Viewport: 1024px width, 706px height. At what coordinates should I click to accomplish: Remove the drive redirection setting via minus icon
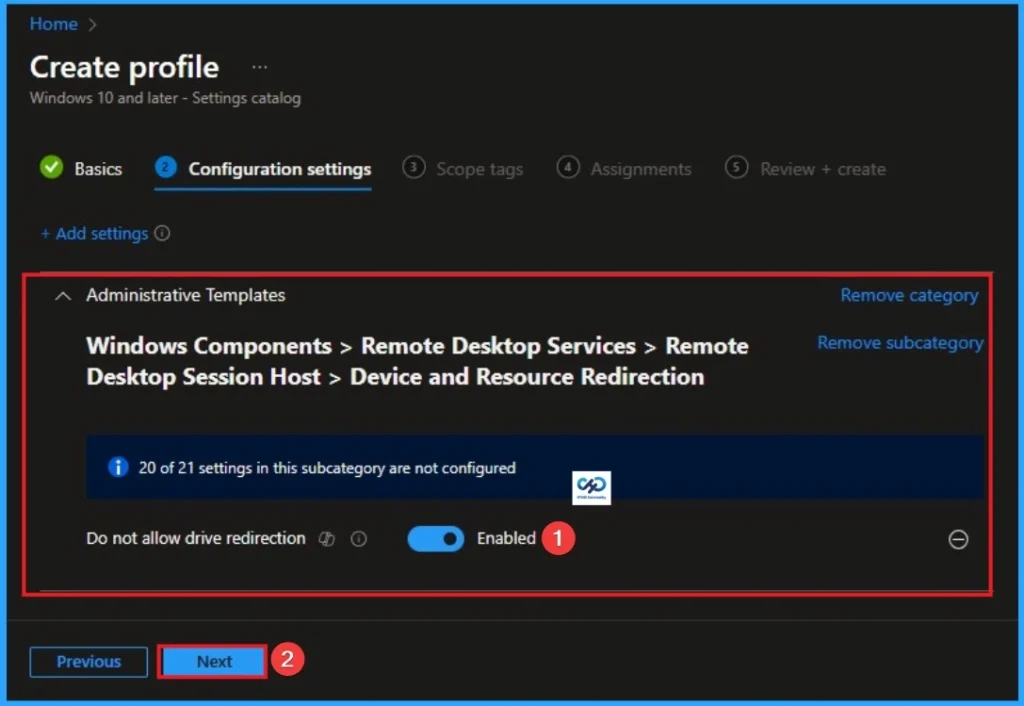pos(958,539)
